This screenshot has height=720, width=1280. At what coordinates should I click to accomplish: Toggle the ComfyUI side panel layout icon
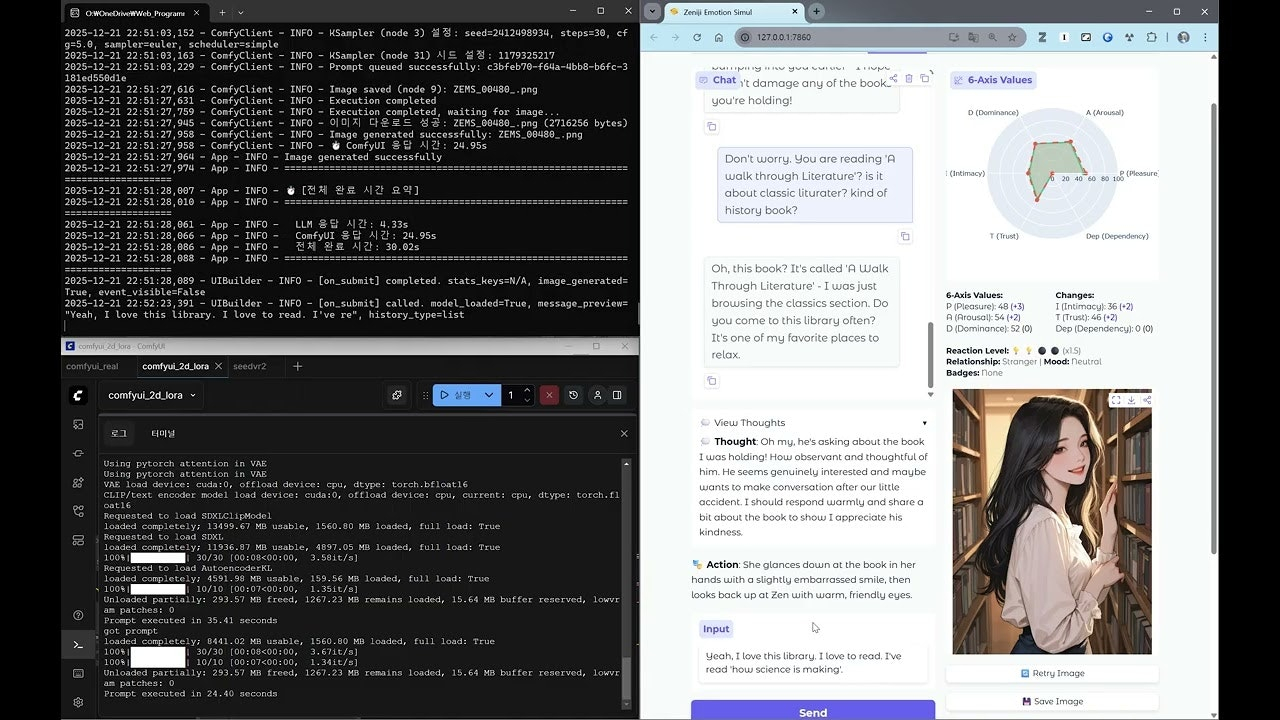tap(617, 395)
